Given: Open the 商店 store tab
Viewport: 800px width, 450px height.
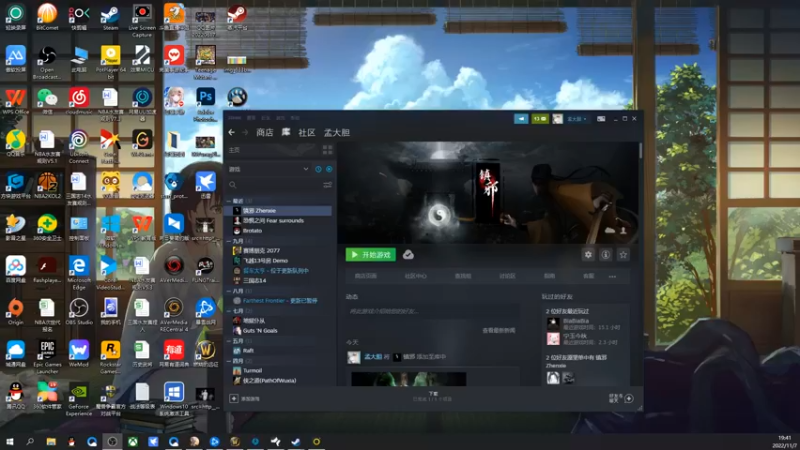Looking at the screenshot, I should pyautogui.click(x=264, y=132).
